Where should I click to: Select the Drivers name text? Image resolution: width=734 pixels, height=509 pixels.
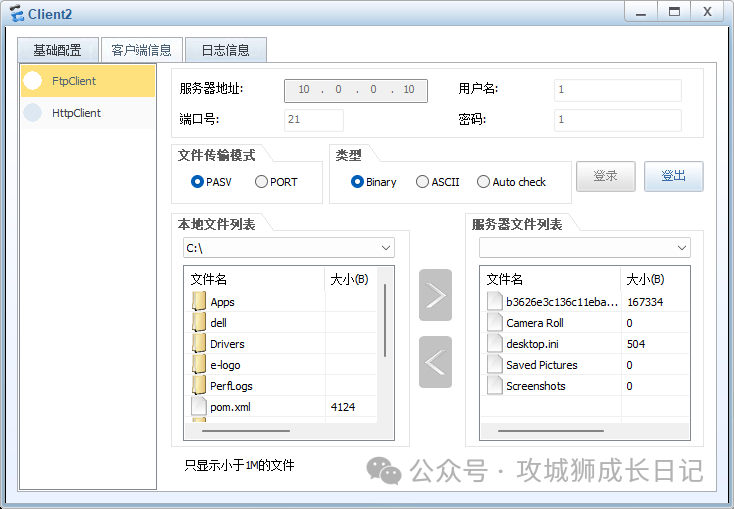coord(227,344)
